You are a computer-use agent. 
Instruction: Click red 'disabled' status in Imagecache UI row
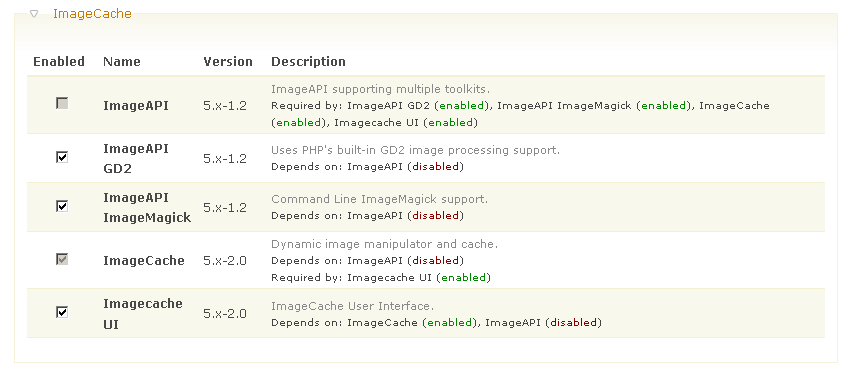(573, 323)
